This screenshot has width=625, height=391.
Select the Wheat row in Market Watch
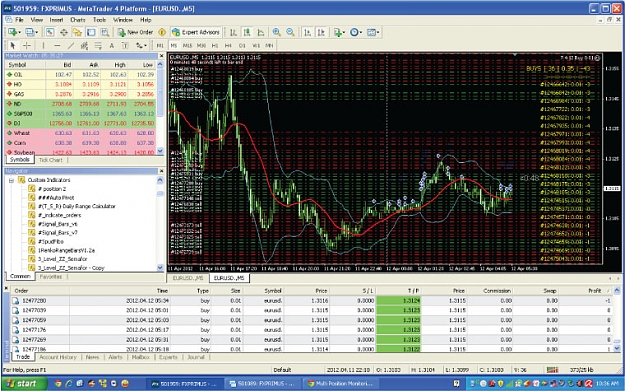coord(81,133)
